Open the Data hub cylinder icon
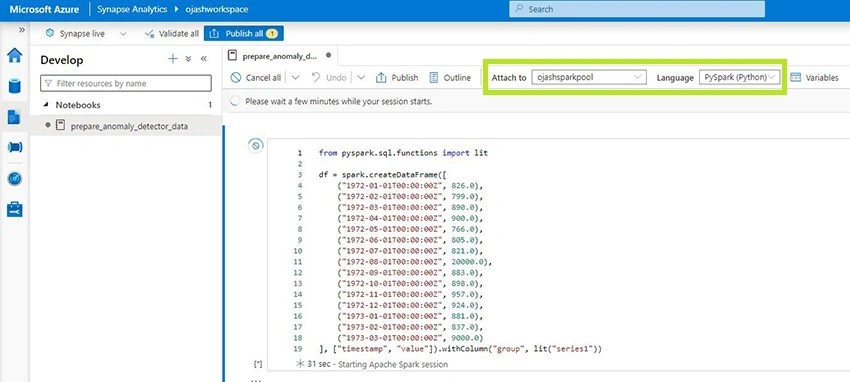 tap(14, 86)
